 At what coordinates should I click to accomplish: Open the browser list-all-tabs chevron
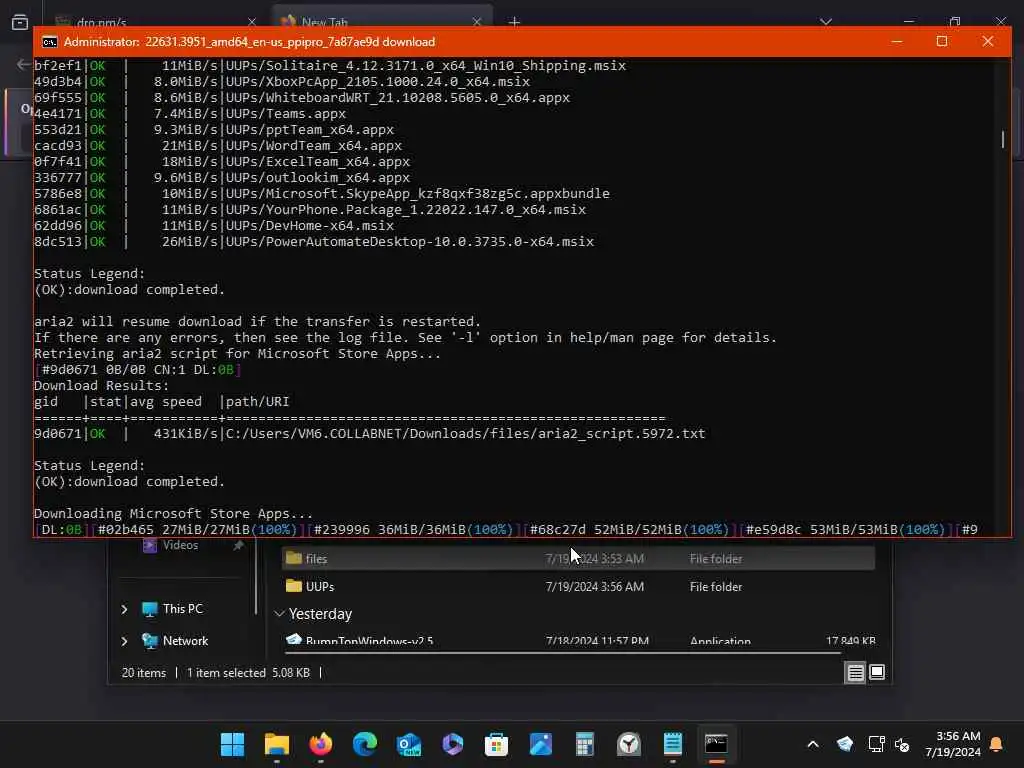tap(826, 22)
